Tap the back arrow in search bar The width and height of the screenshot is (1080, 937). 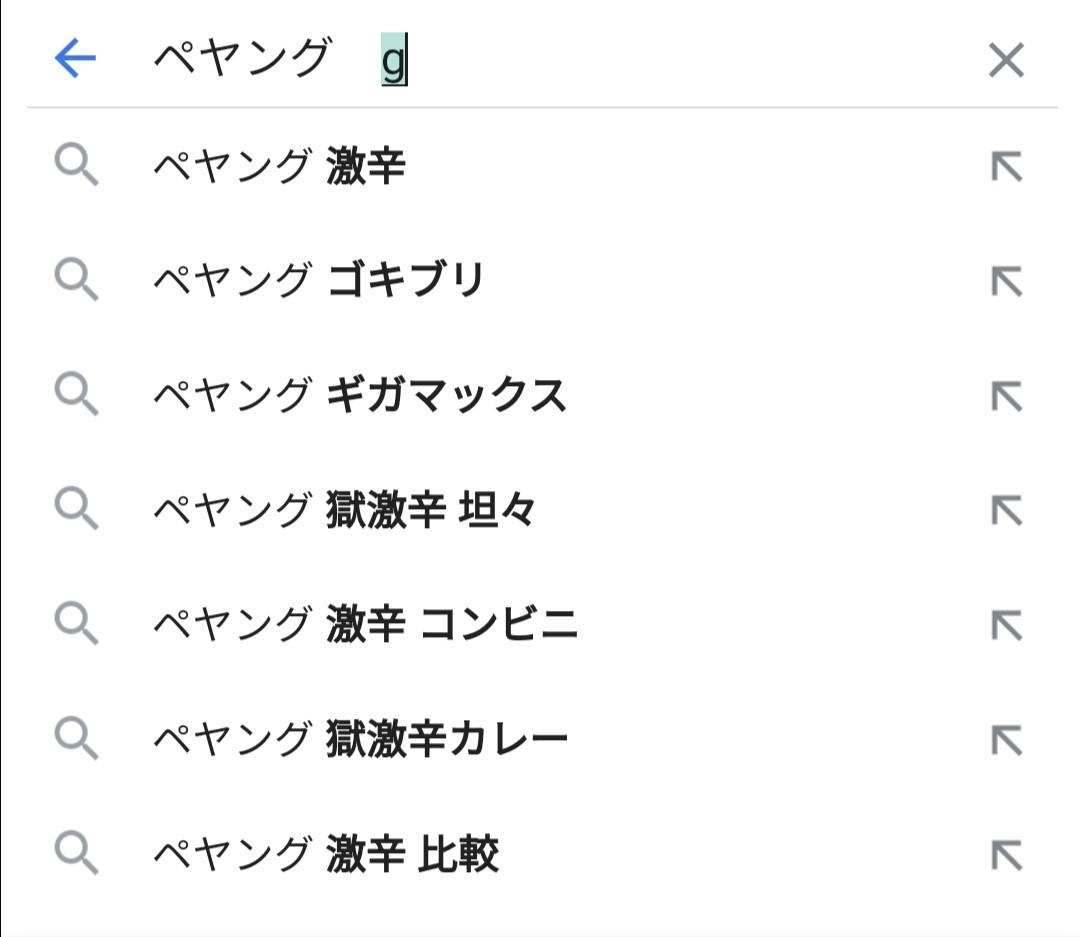(75, 60)
